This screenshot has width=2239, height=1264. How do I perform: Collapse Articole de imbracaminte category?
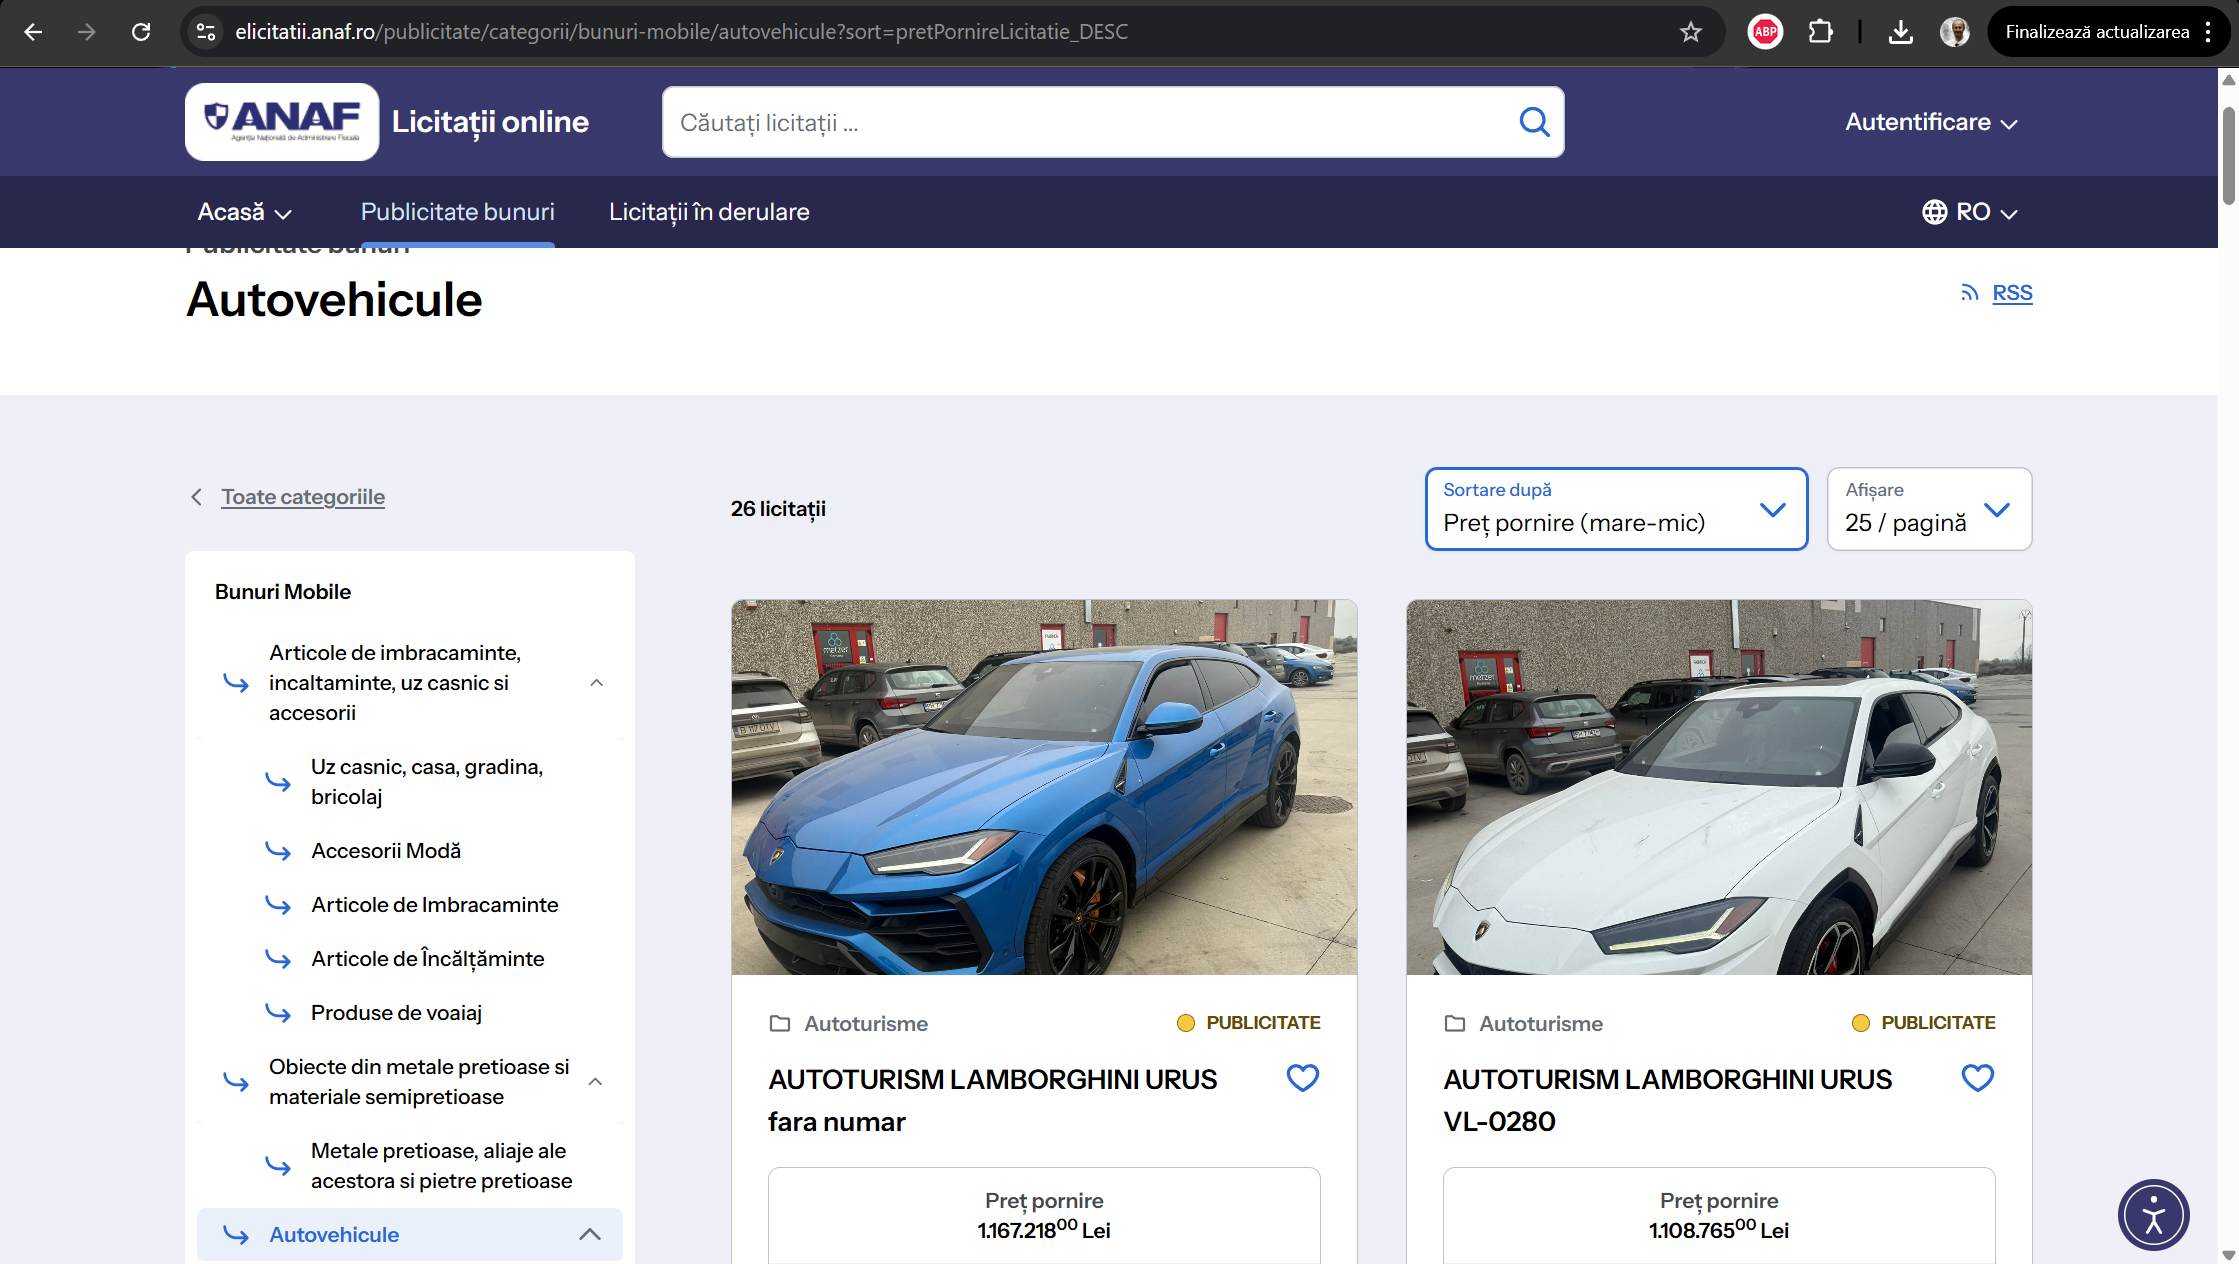[597, 683]
